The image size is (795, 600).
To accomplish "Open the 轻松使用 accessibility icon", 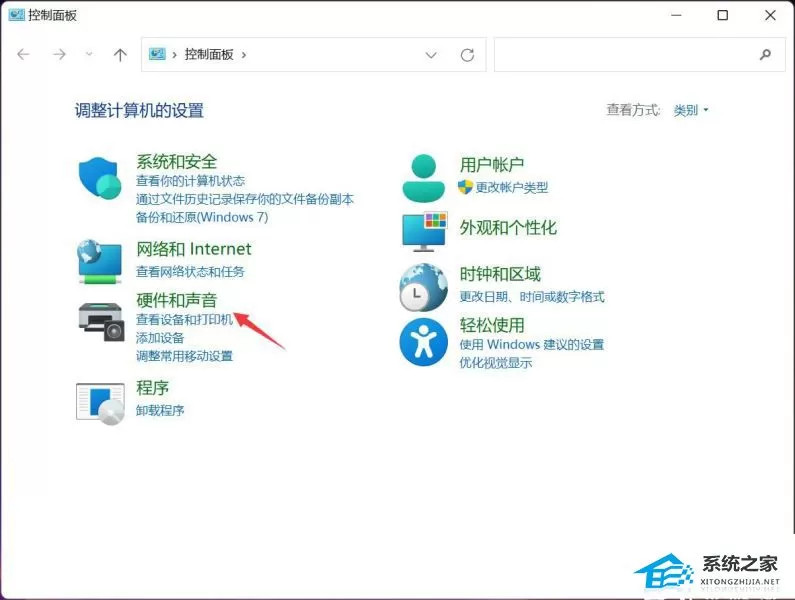I will (x=423, y=342).
